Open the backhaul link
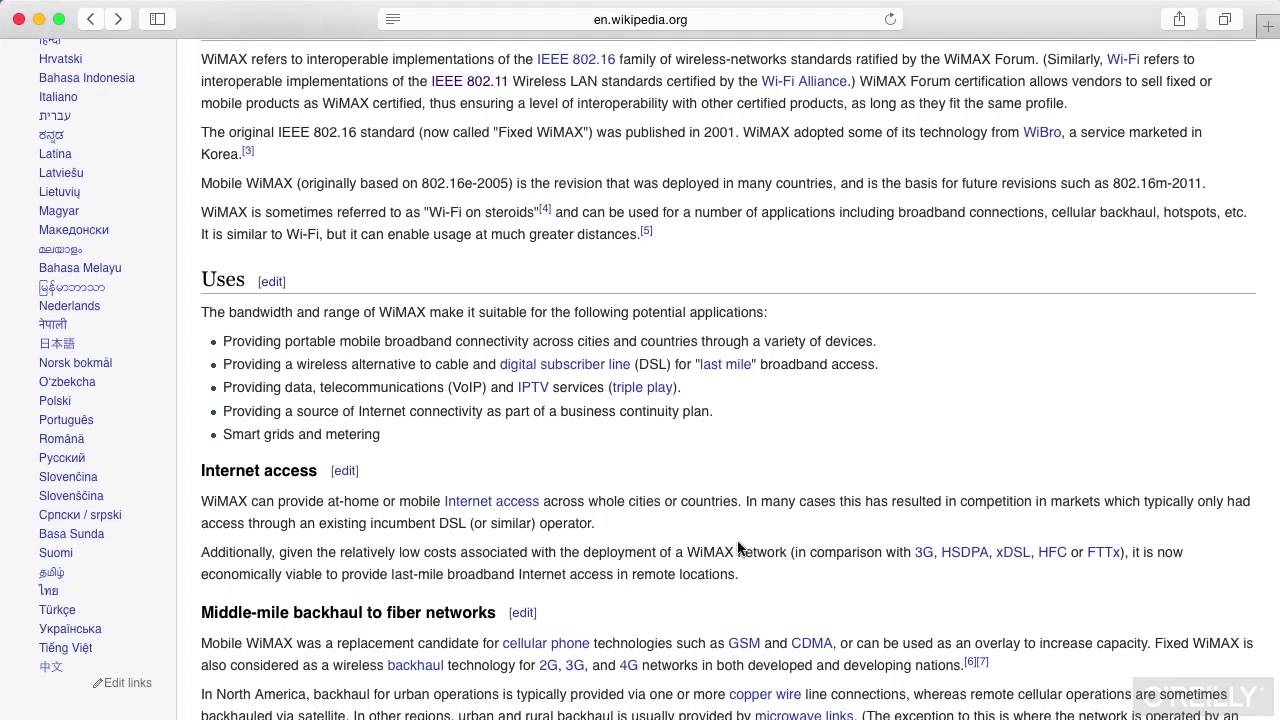Viewport: 1280px width, 720px height. pos(415,665)
